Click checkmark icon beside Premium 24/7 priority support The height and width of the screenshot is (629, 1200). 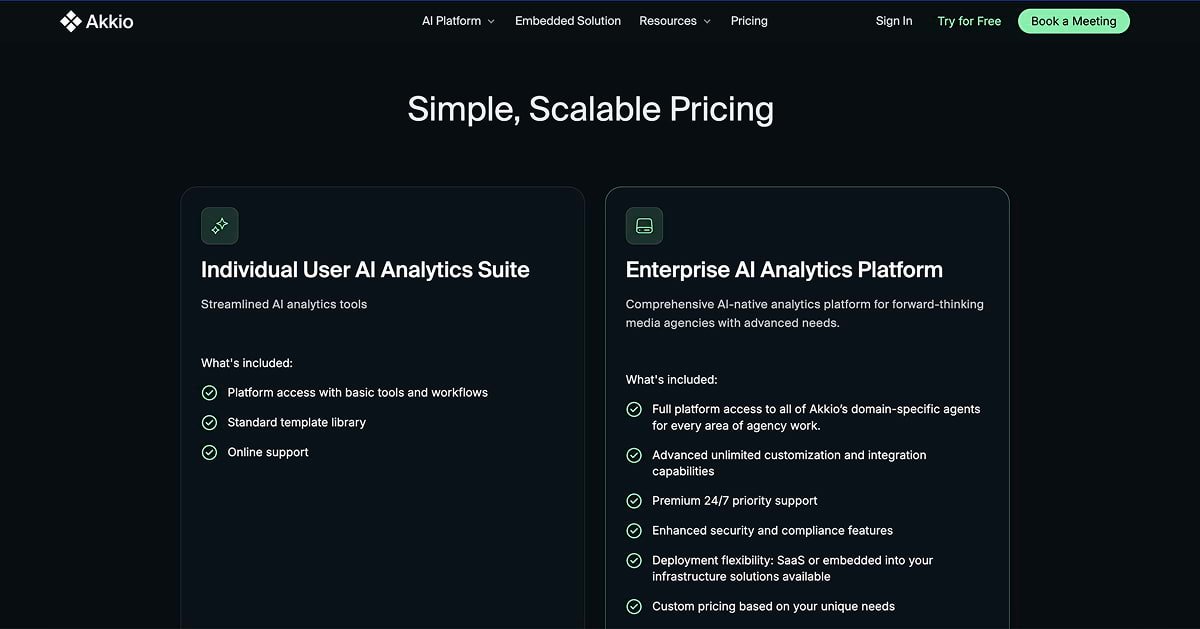634,501
